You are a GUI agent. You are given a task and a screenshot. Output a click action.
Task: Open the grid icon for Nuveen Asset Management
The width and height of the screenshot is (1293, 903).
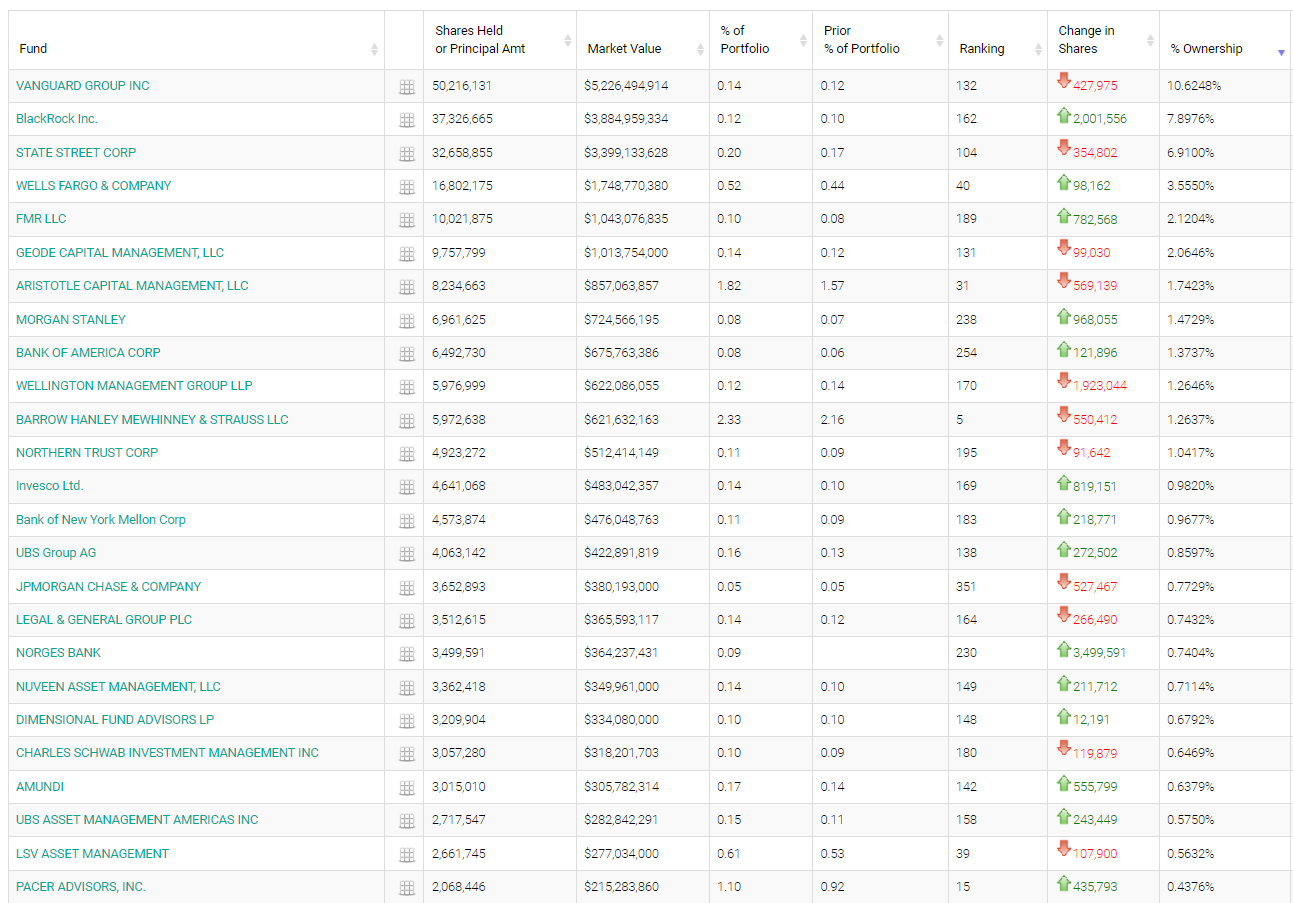pyautogui.click(x=407, y=688)
